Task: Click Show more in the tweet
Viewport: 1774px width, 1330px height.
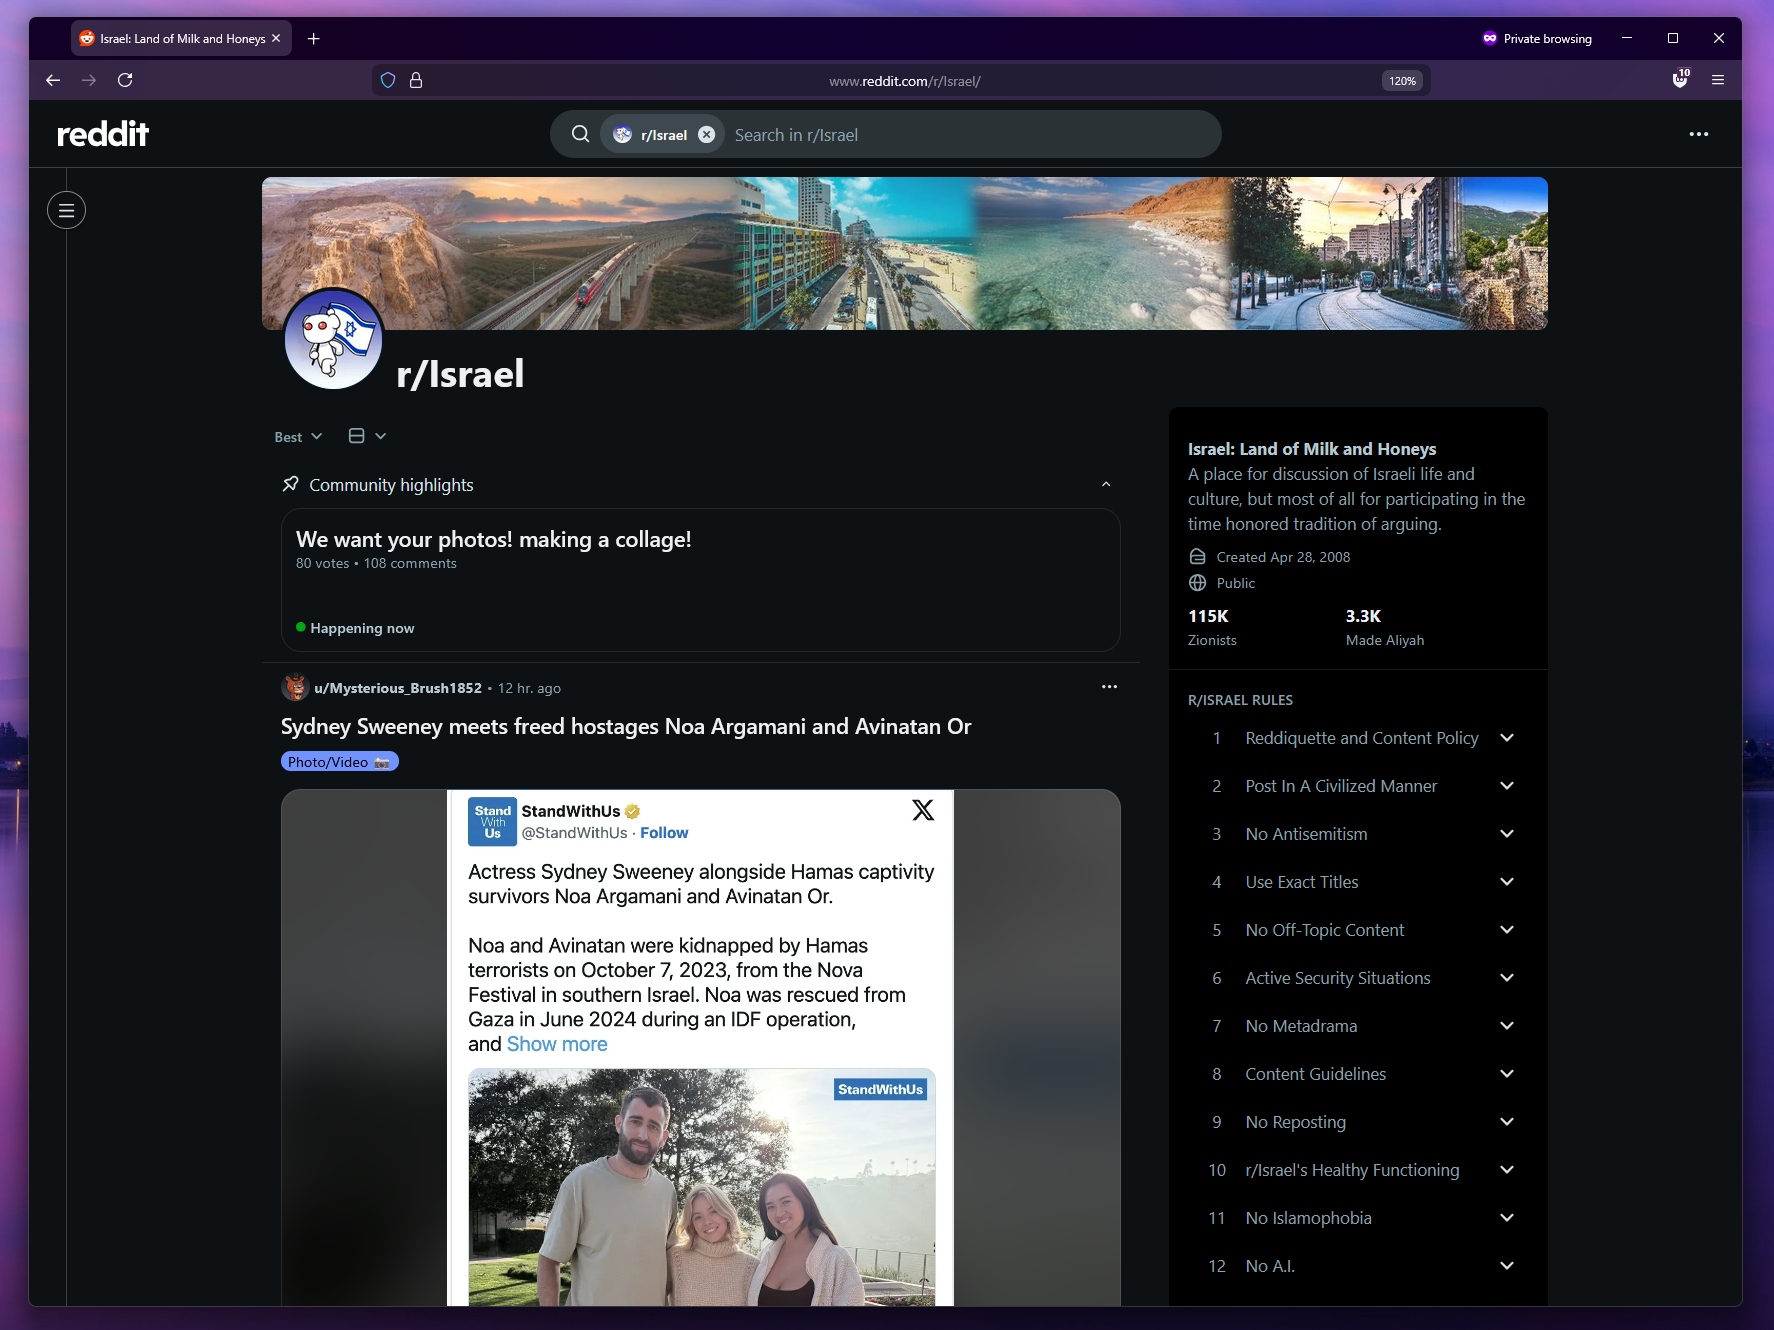Action: pyautogui.click(x=557, y=1044)
